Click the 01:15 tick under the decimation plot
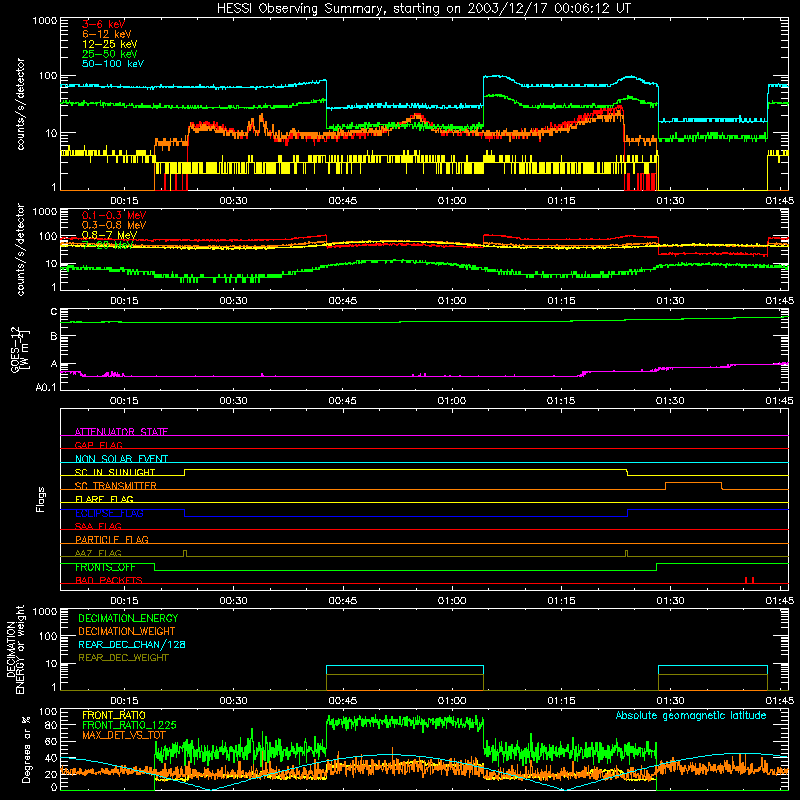Viewport: 800px width, 800px height. (561, 701)
